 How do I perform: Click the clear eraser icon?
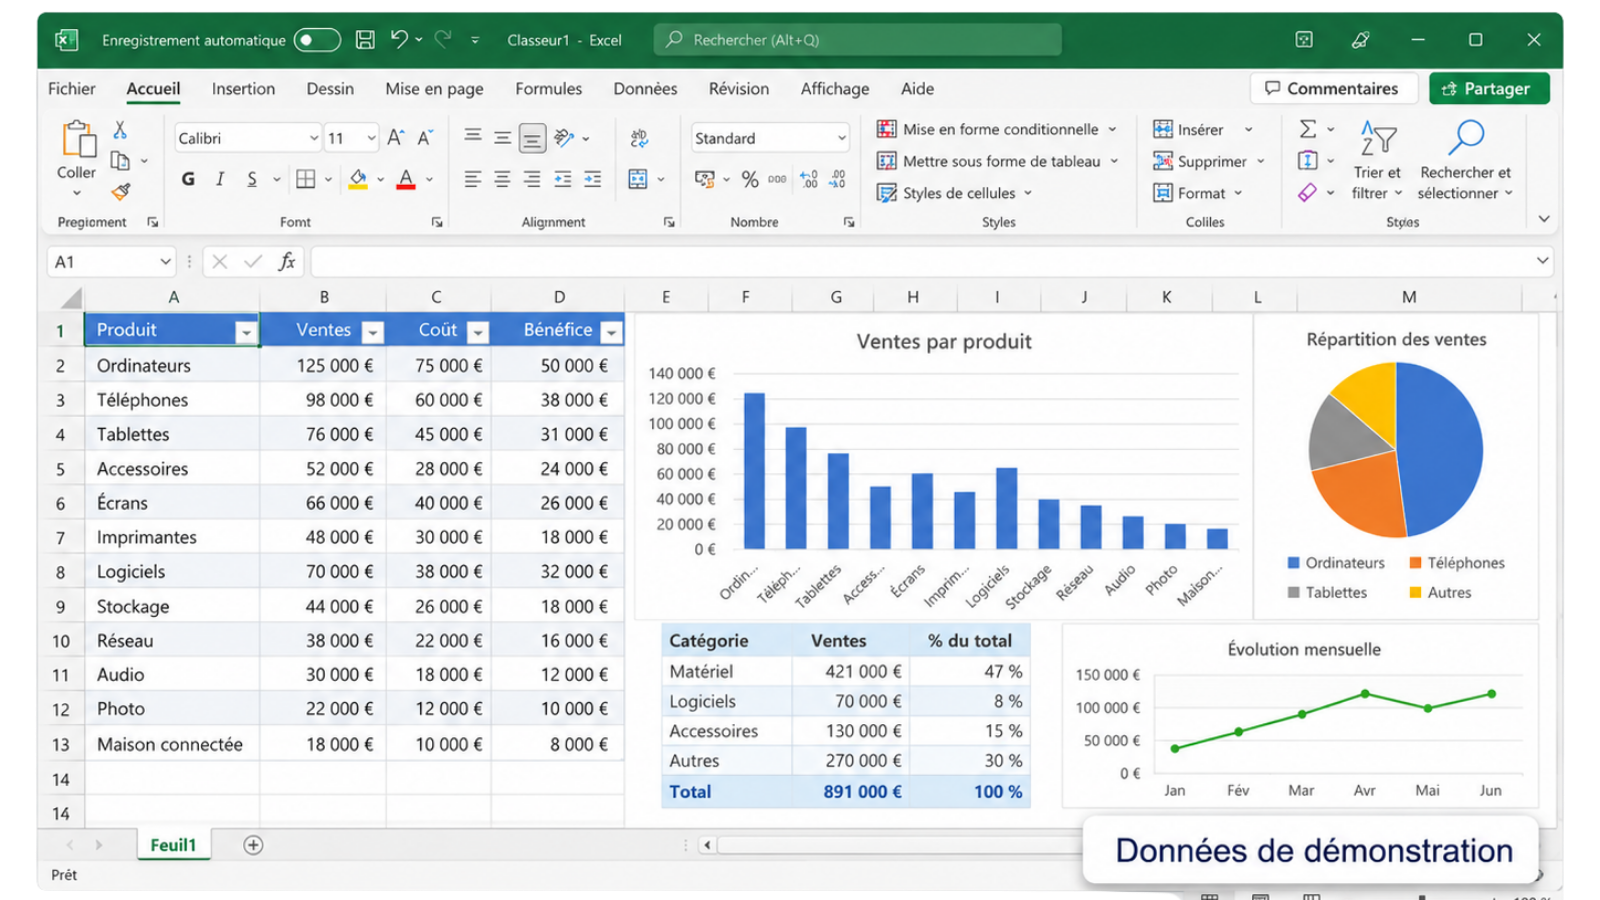1308,192
